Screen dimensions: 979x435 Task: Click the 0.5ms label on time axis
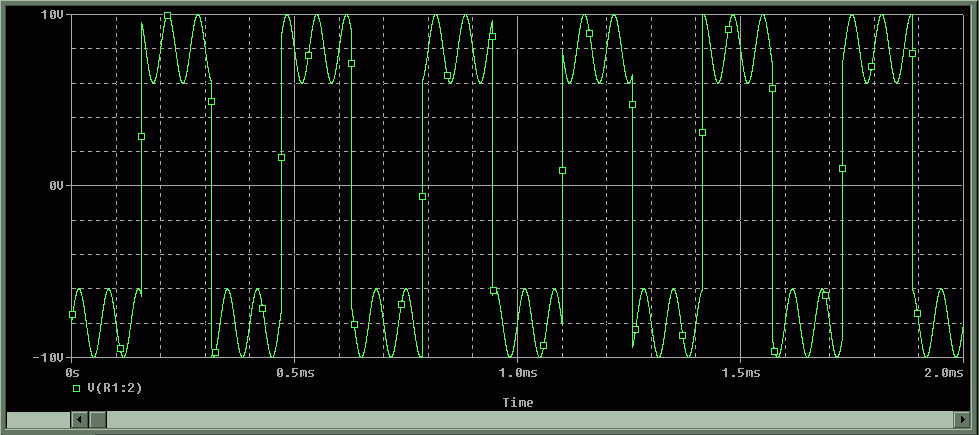[x=292, y=372]
